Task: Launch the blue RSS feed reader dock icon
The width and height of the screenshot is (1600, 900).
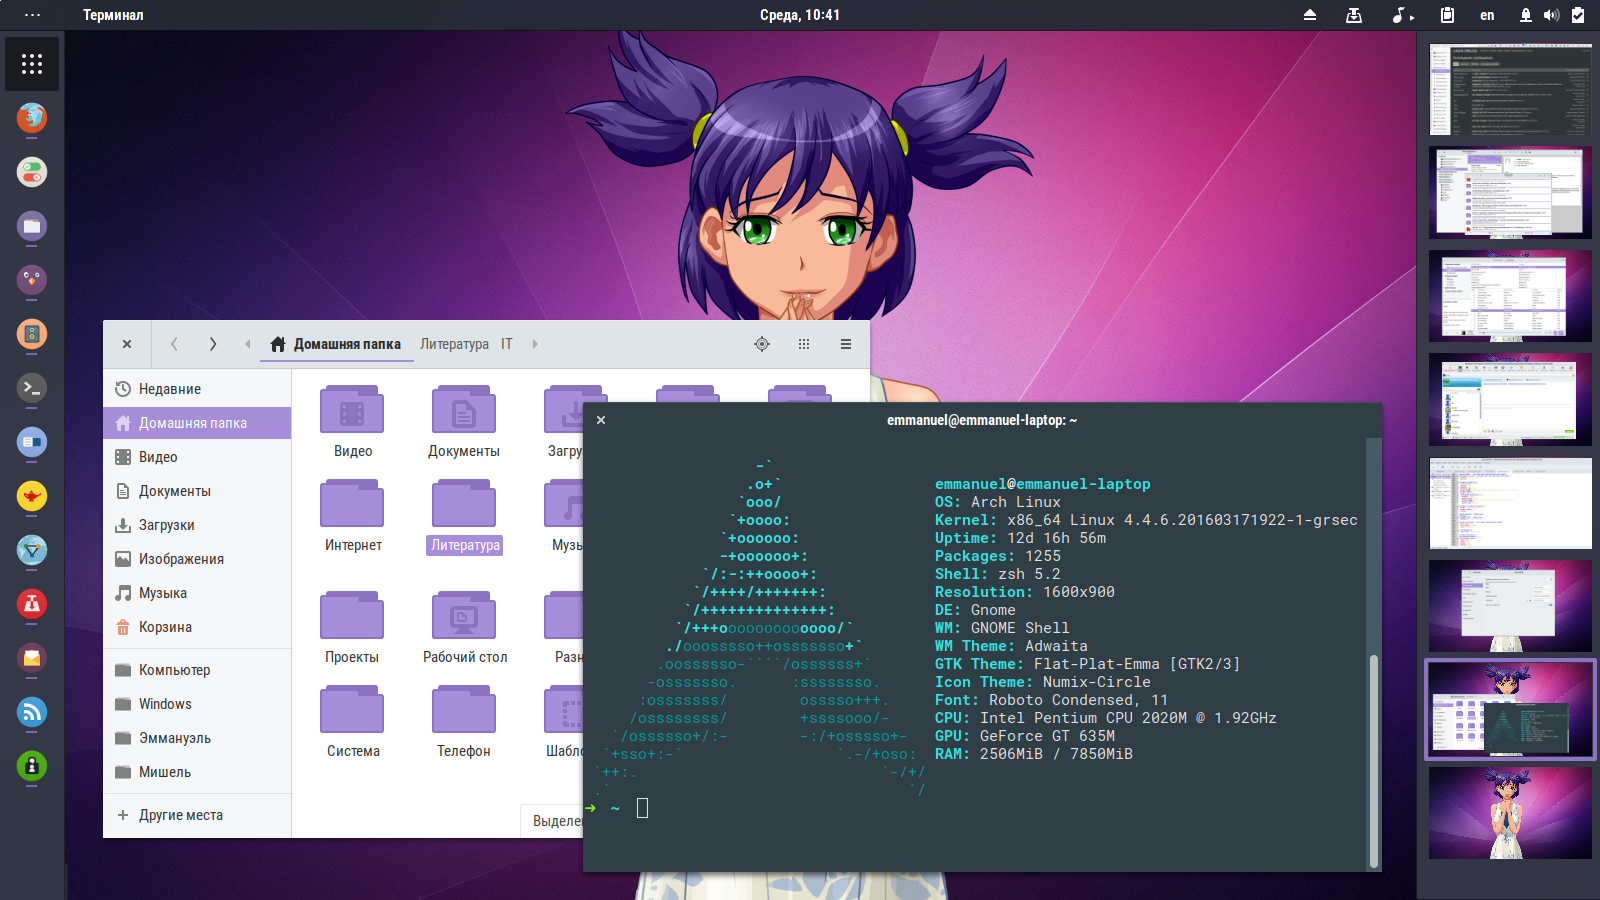Action: point(32,712)
